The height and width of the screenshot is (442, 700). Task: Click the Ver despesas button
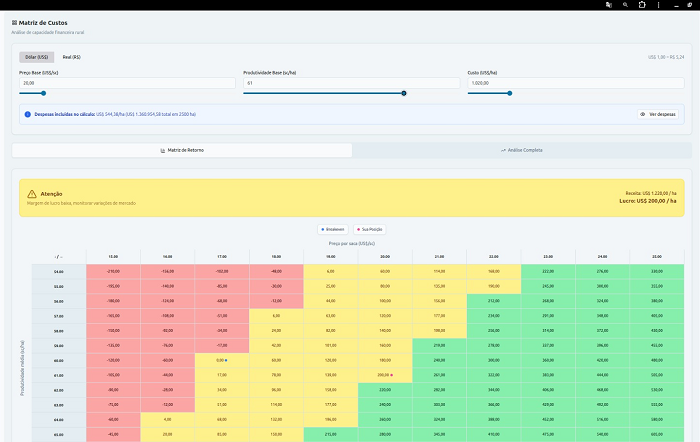click(x=660, y=114)
